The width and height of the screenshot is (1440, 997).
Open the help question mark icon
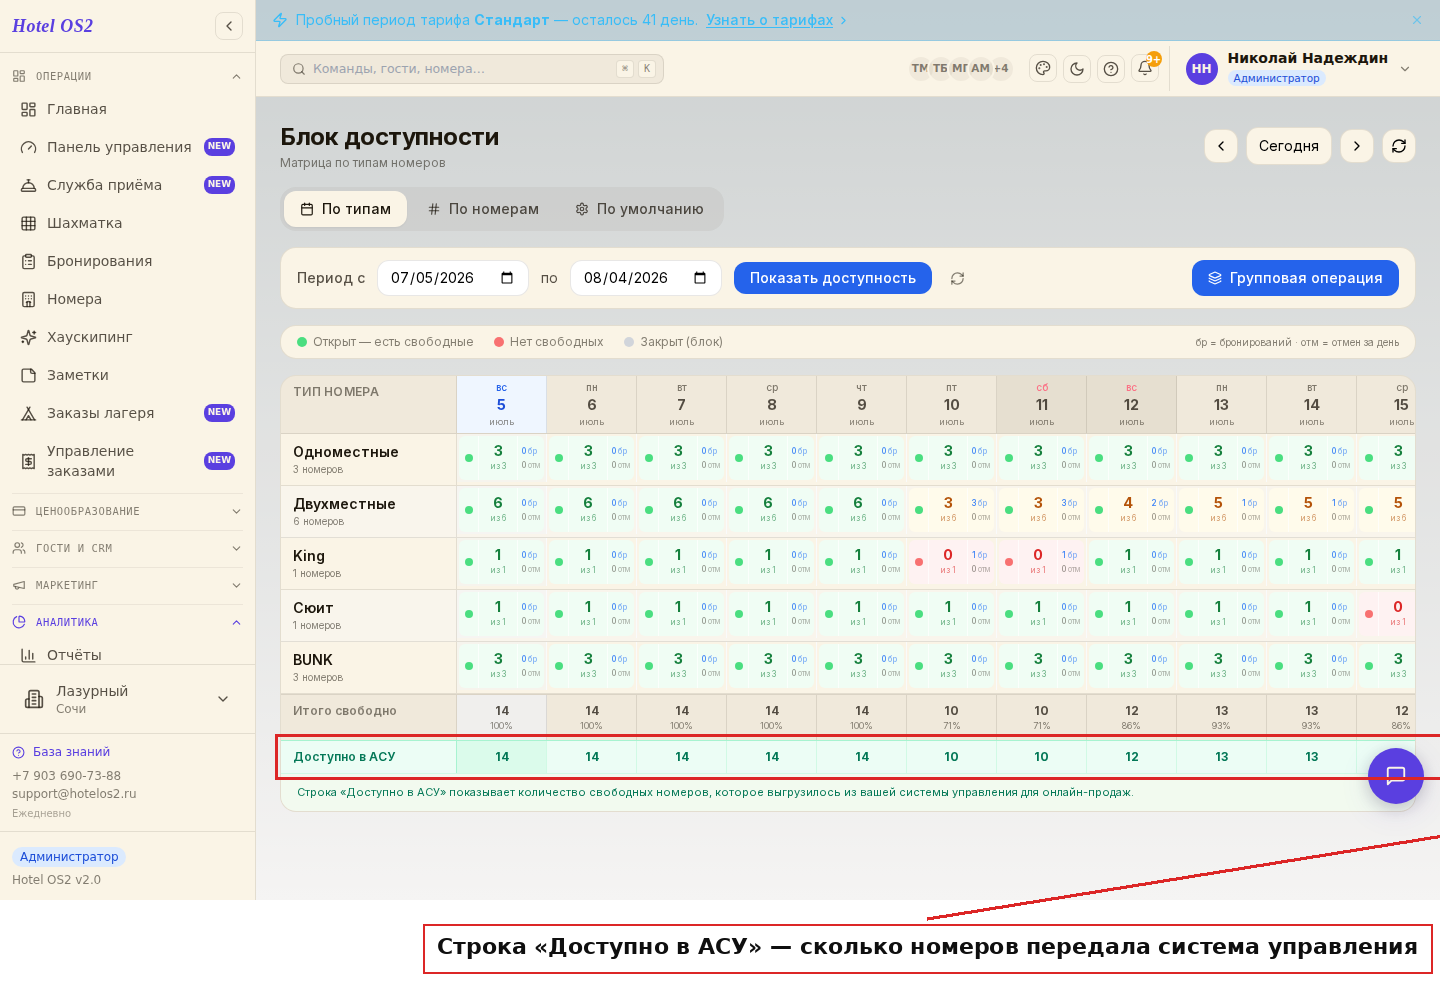[x=1111, y=68]
